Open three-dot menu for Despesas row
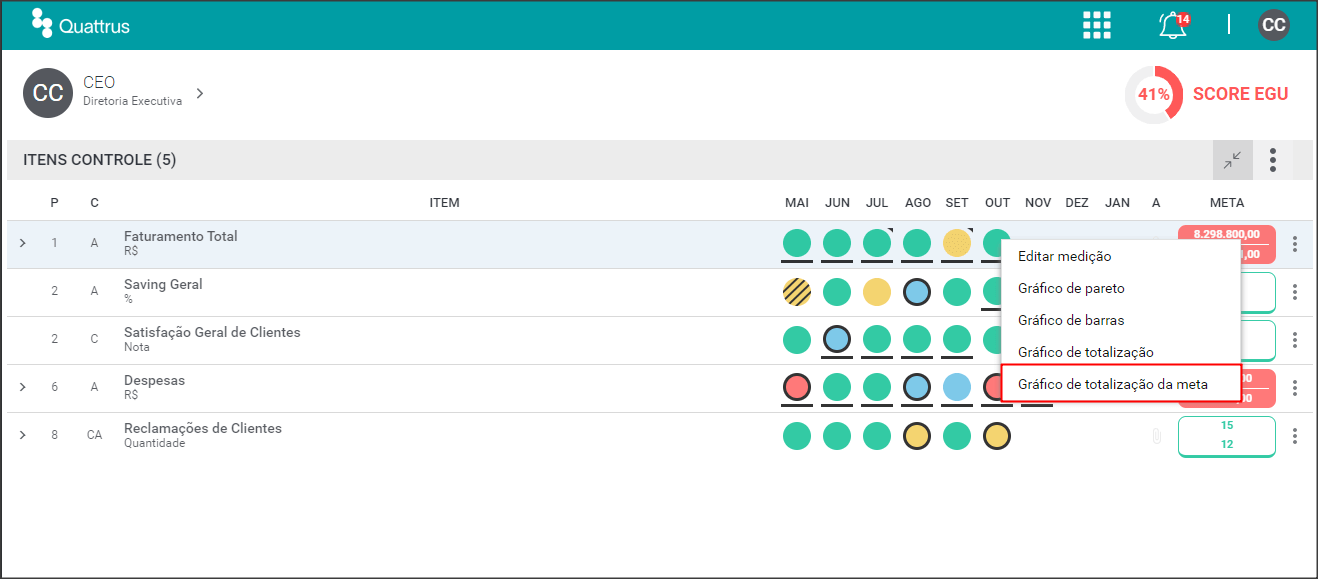 tap(1295, 388)
